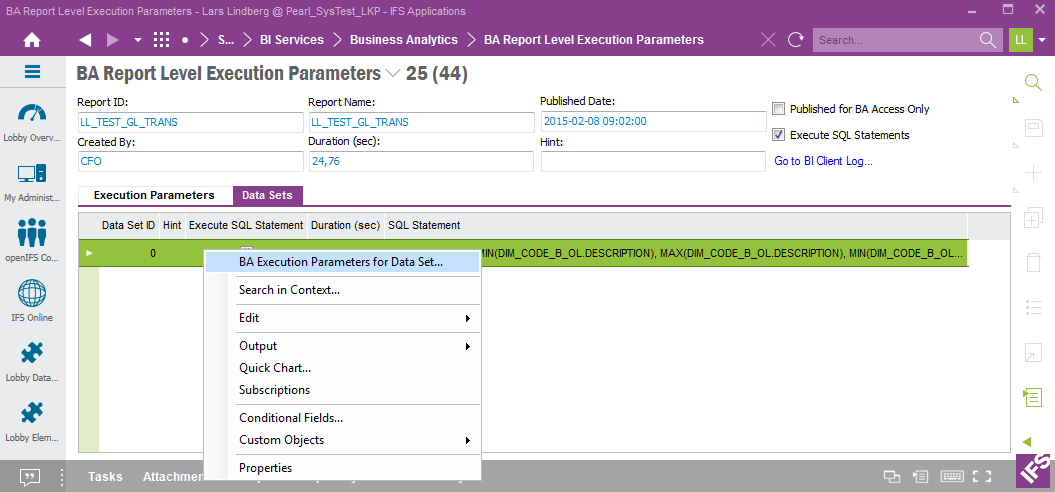Choose Conditional Fields menu item
The image size is (1055, 492).
[x=342, y=418]
